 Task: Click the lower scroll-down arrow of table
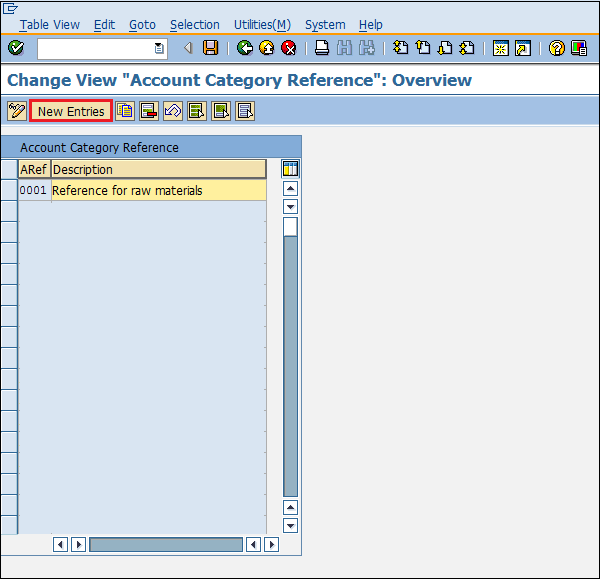click(290, 525)
